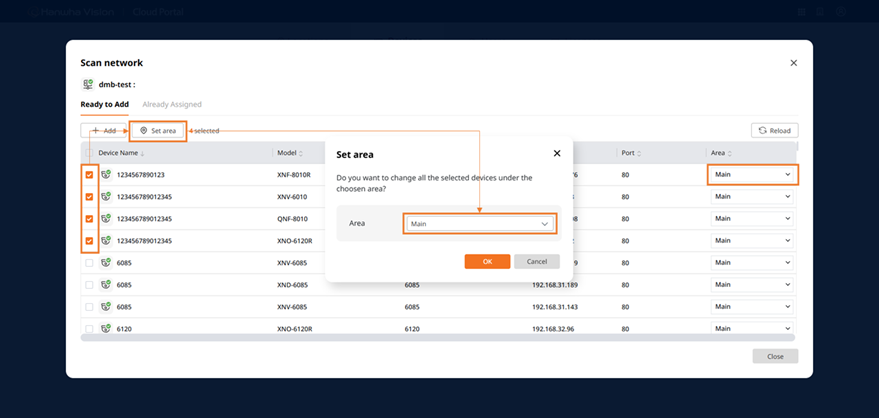Reload the scanned device list
This screenshot has width=879, height=418.
click(775, 131)
